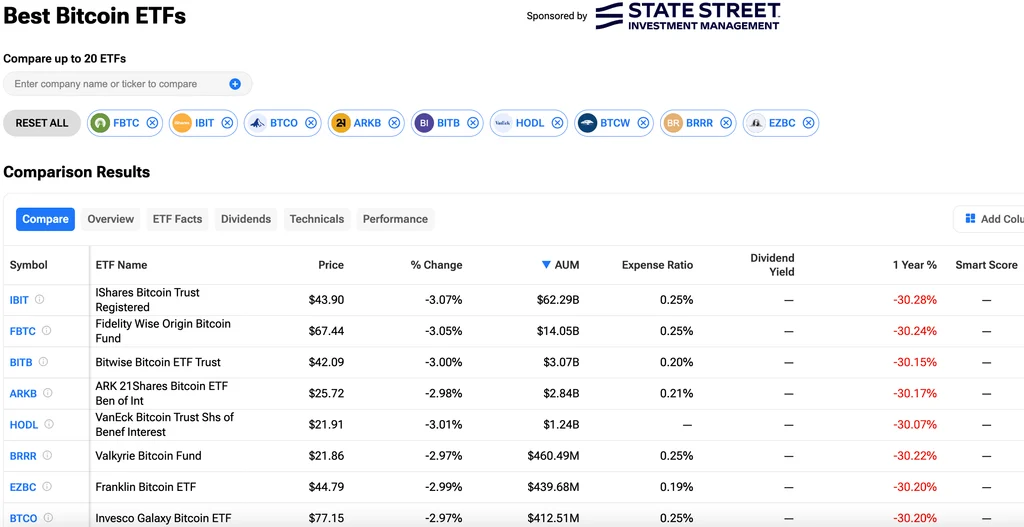
Task: Click IBIT AUM value $62.29B
Action: pos(557,300)
